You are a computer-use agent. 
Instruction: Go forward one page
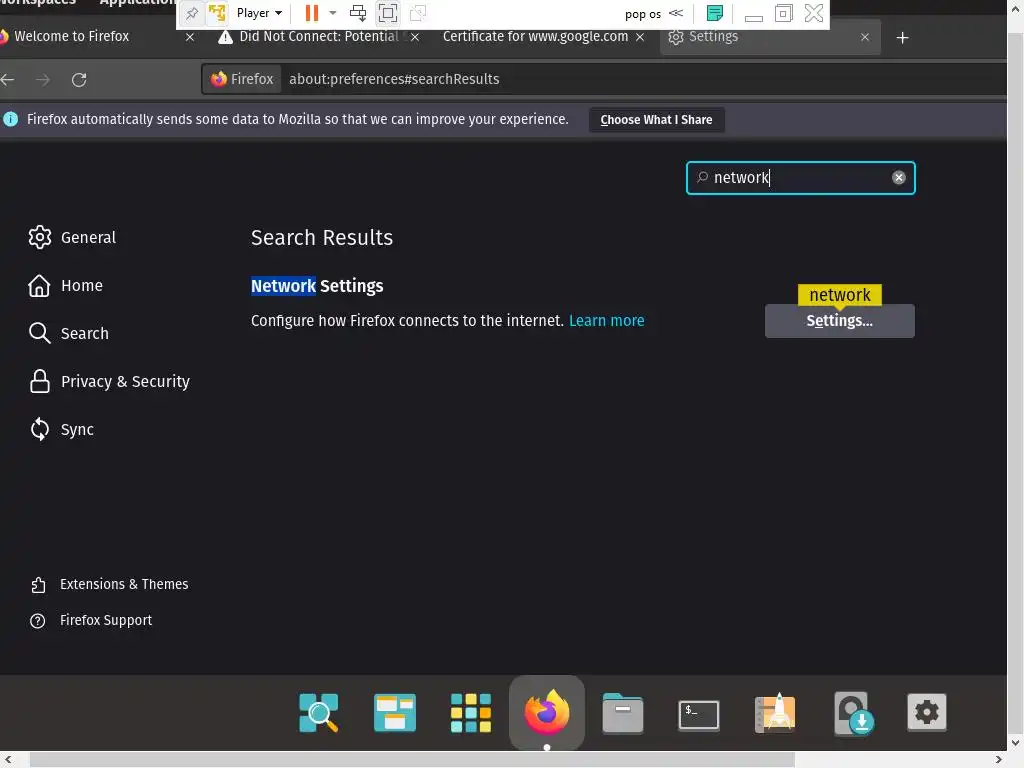coord(43,80)
